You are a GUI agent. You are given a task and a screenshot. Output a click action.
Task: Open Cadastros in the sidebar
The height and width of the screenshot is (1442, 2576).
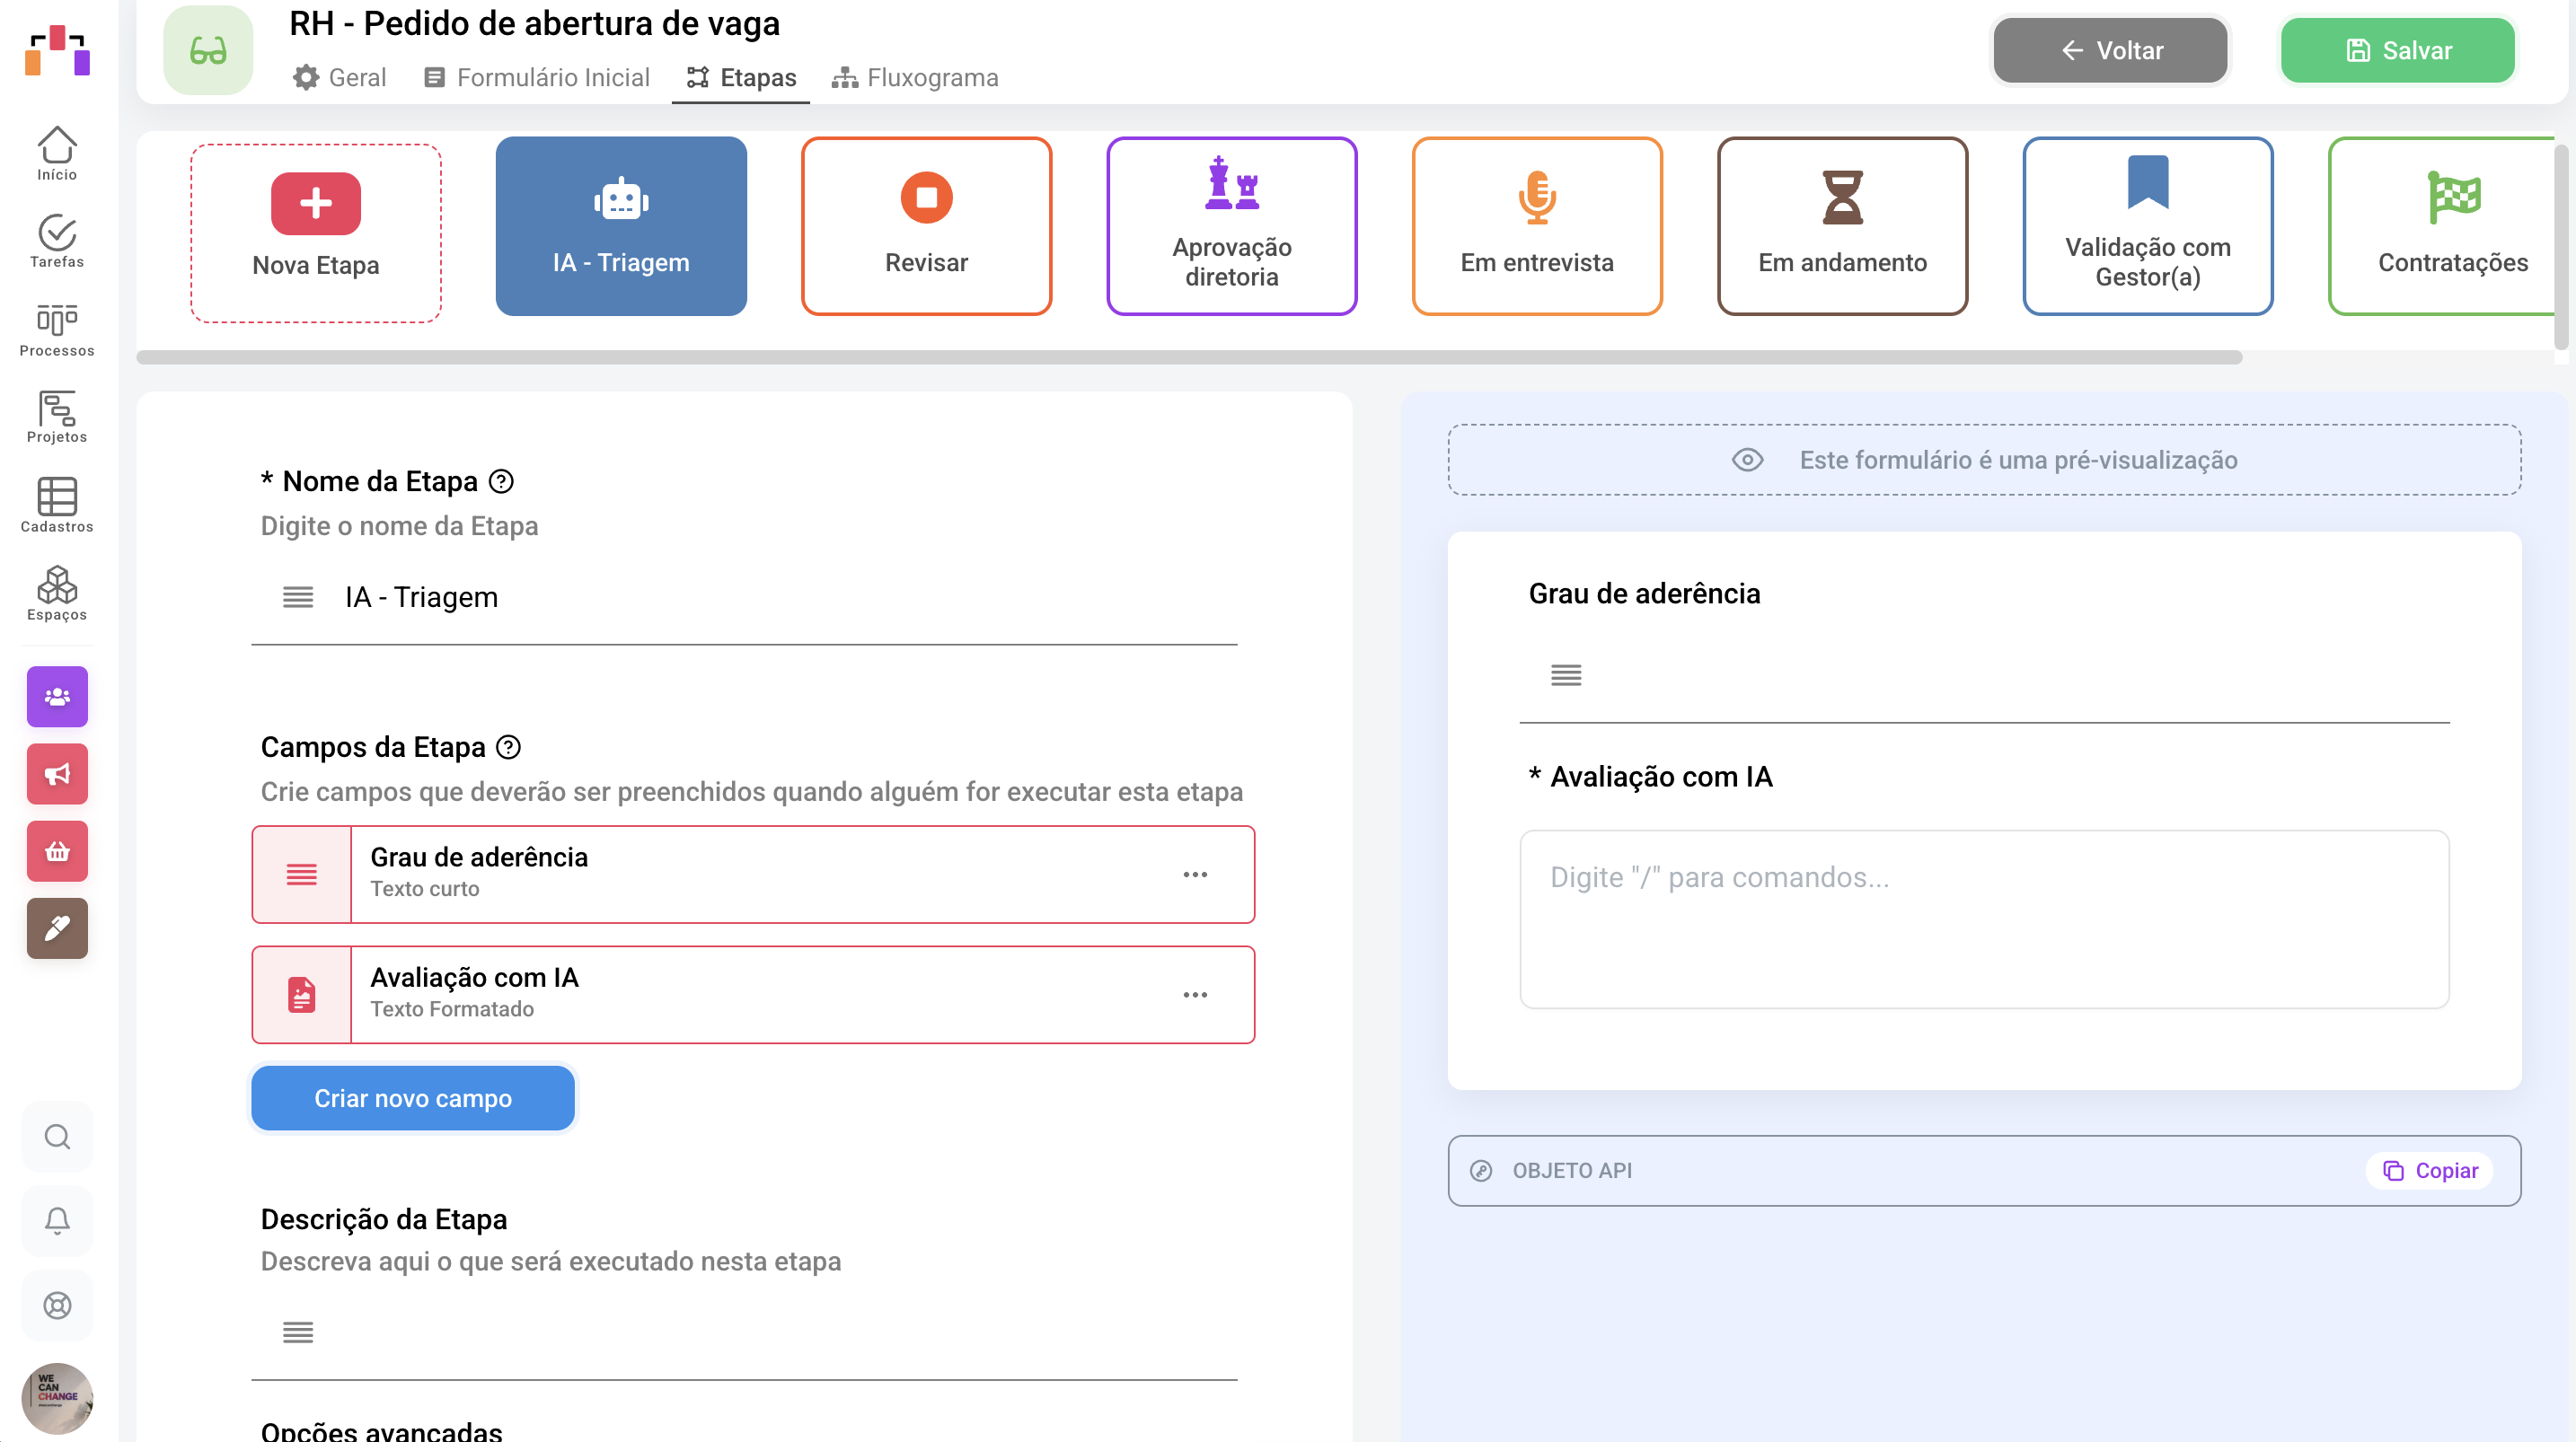57,505
